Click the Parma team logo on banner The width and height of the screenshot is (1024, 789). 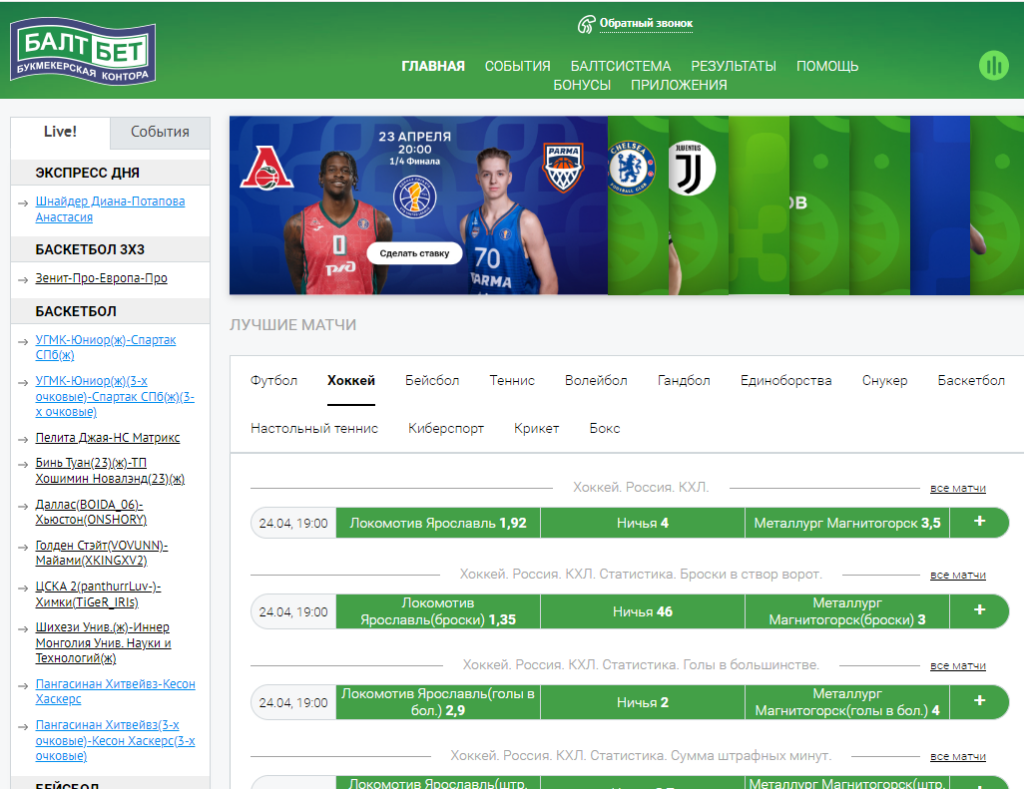pos(563,168)
